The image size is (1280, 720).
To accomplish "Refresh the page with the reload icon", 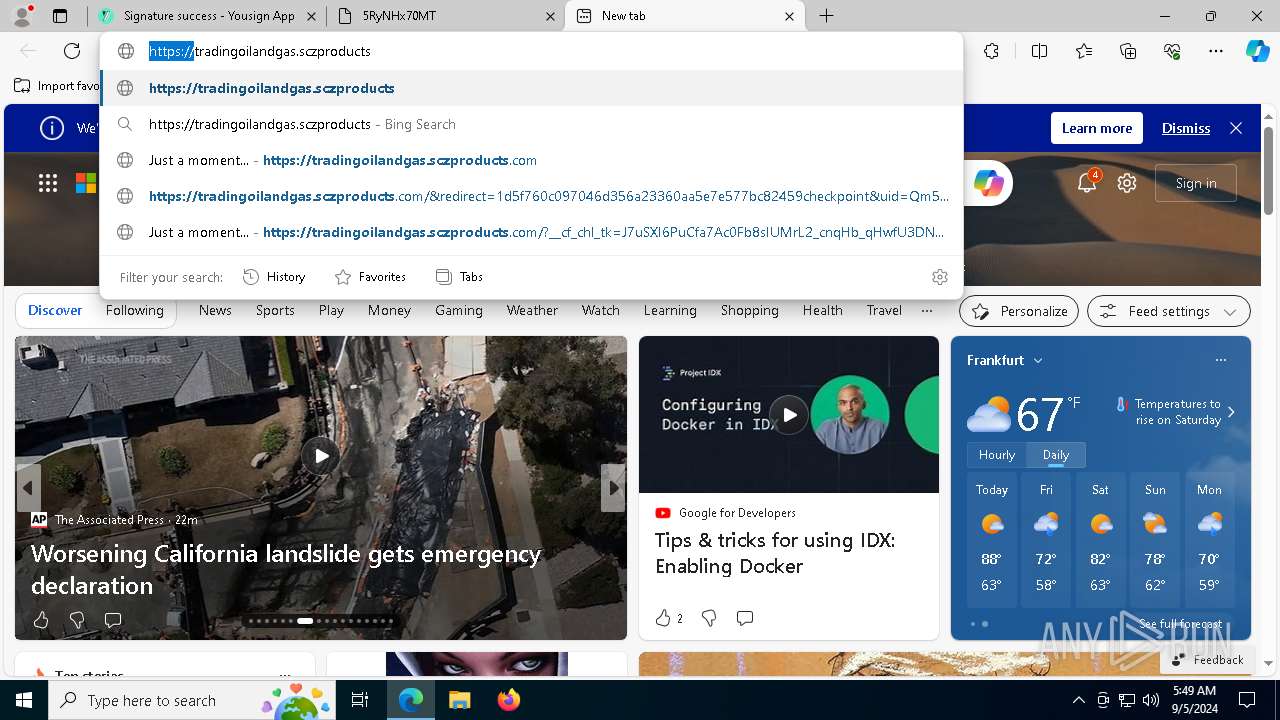I will point(72,51).
